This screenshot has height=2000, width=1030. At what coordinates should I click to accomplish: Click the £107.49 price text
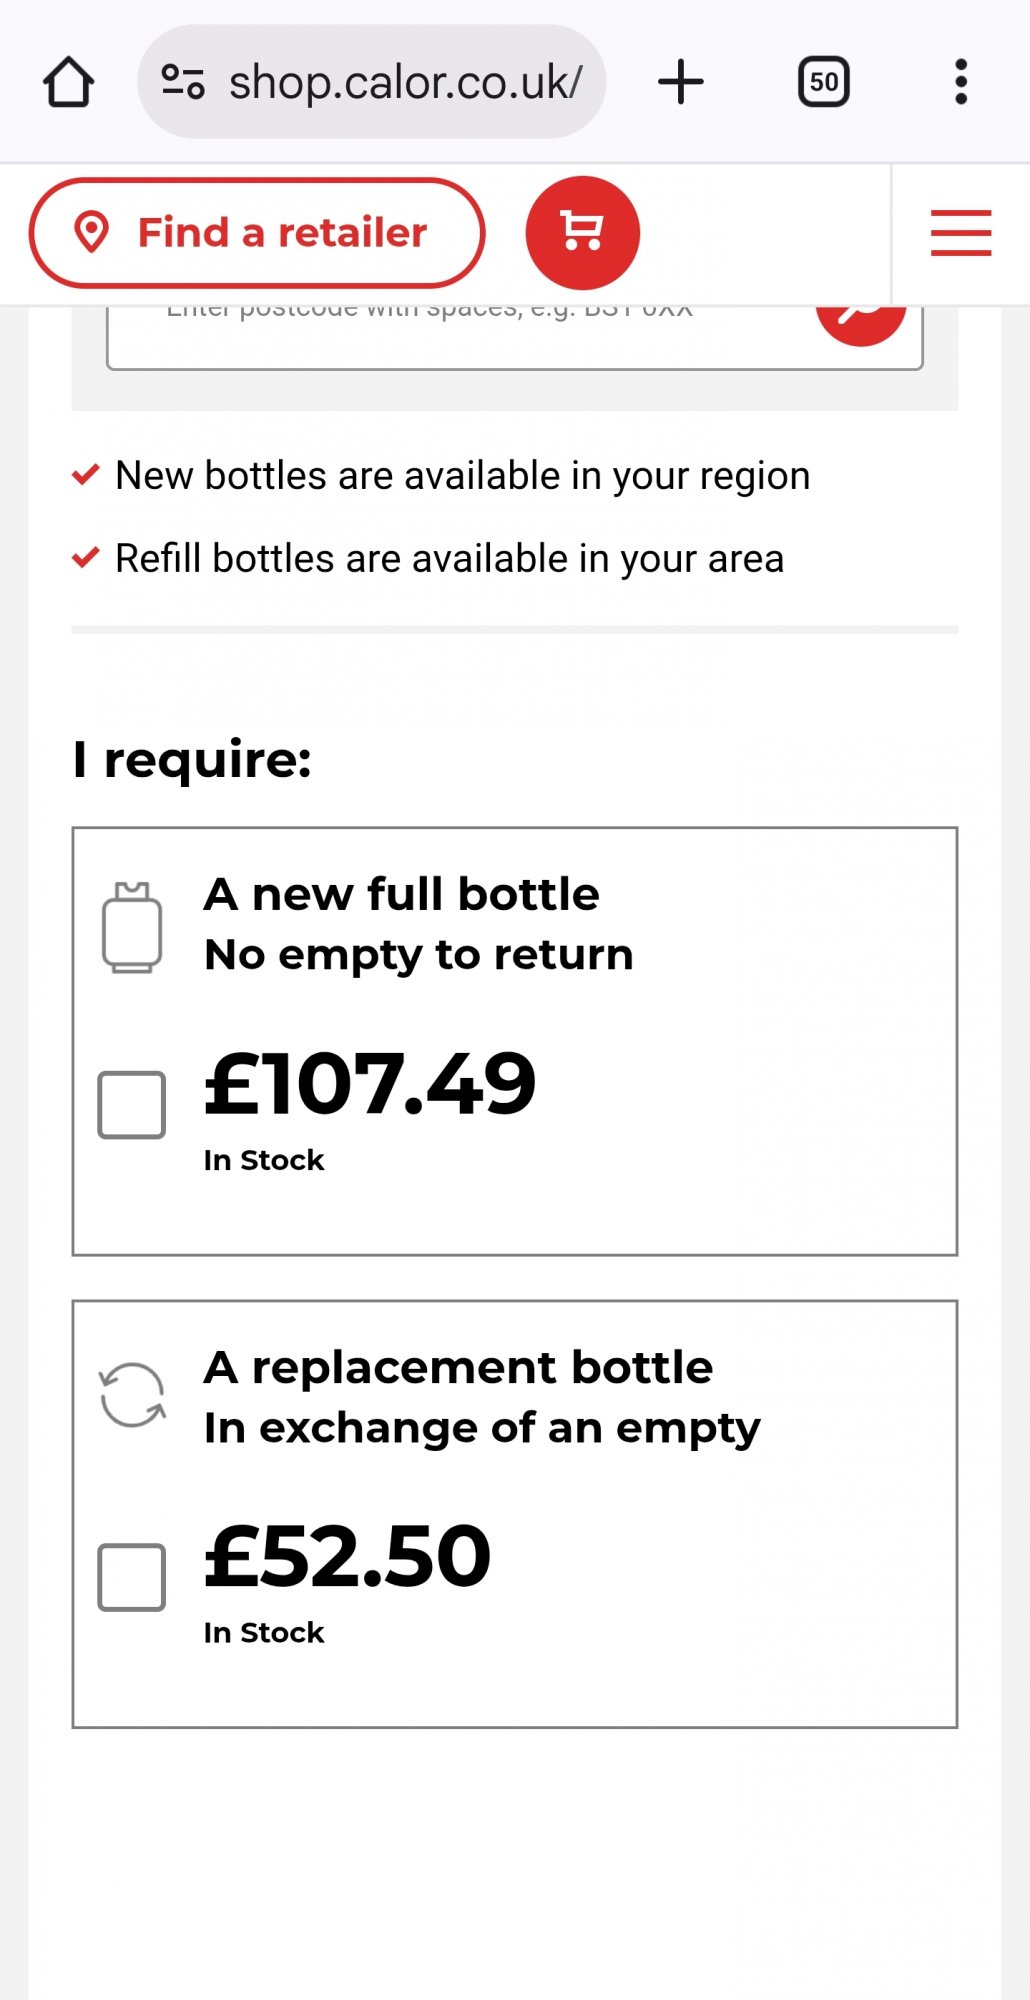pos(370,1084)
